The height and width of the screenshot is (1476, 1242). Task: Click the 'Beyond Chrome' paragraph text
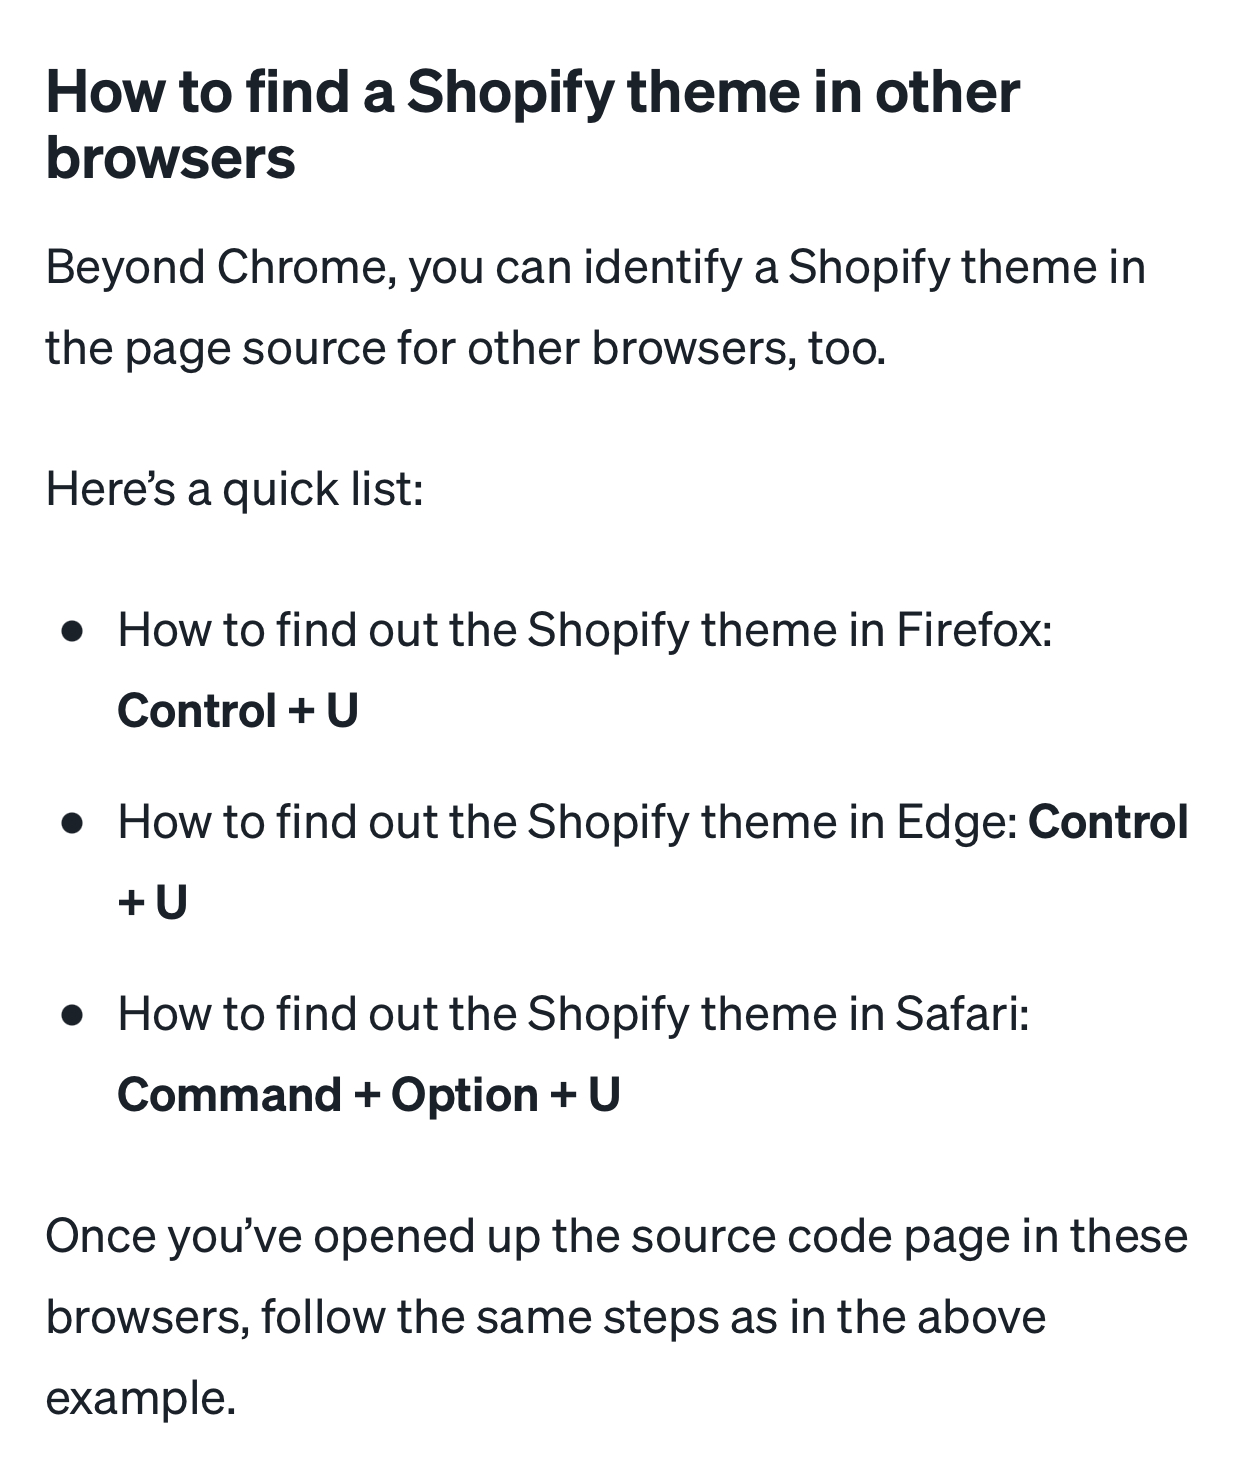(595, 308)
